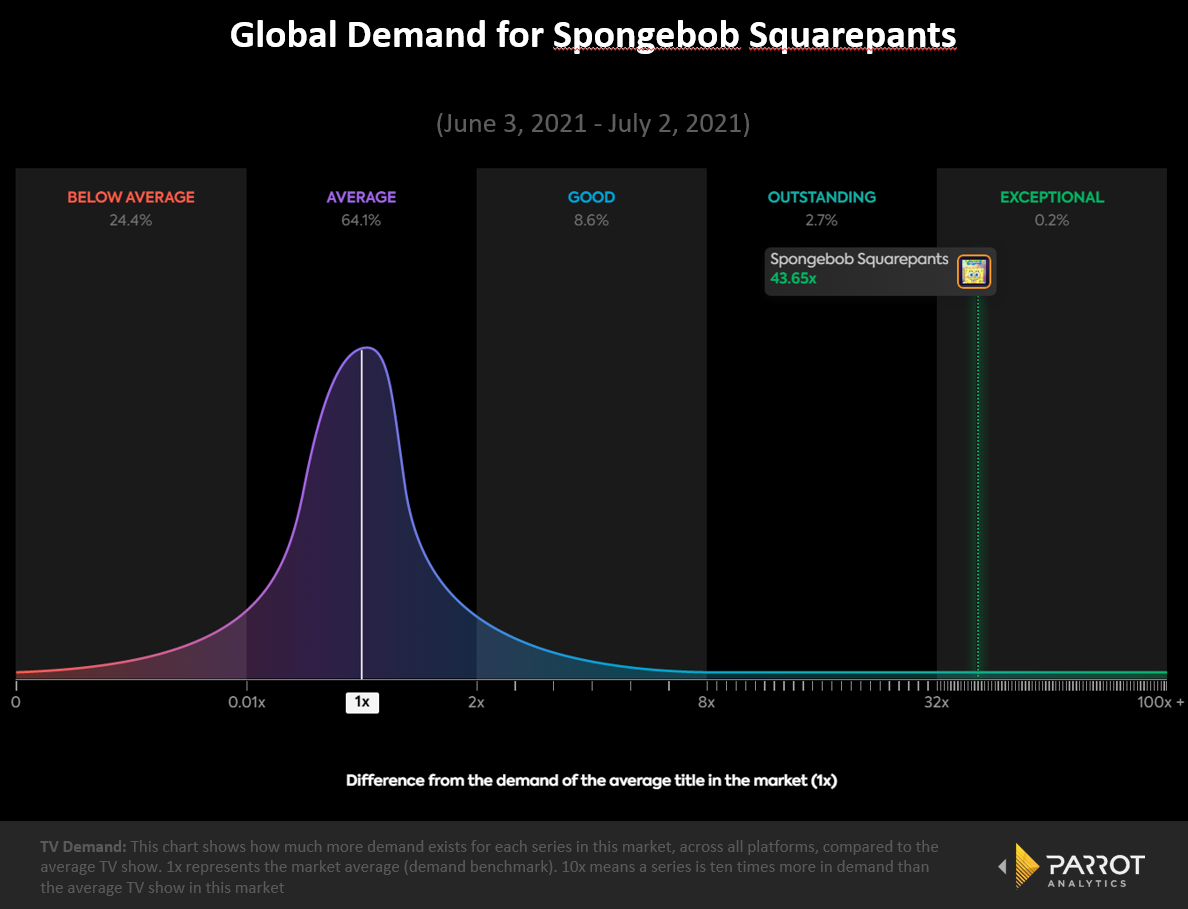
Task: Click the 0.01x axis label
Action: [247, 702]
